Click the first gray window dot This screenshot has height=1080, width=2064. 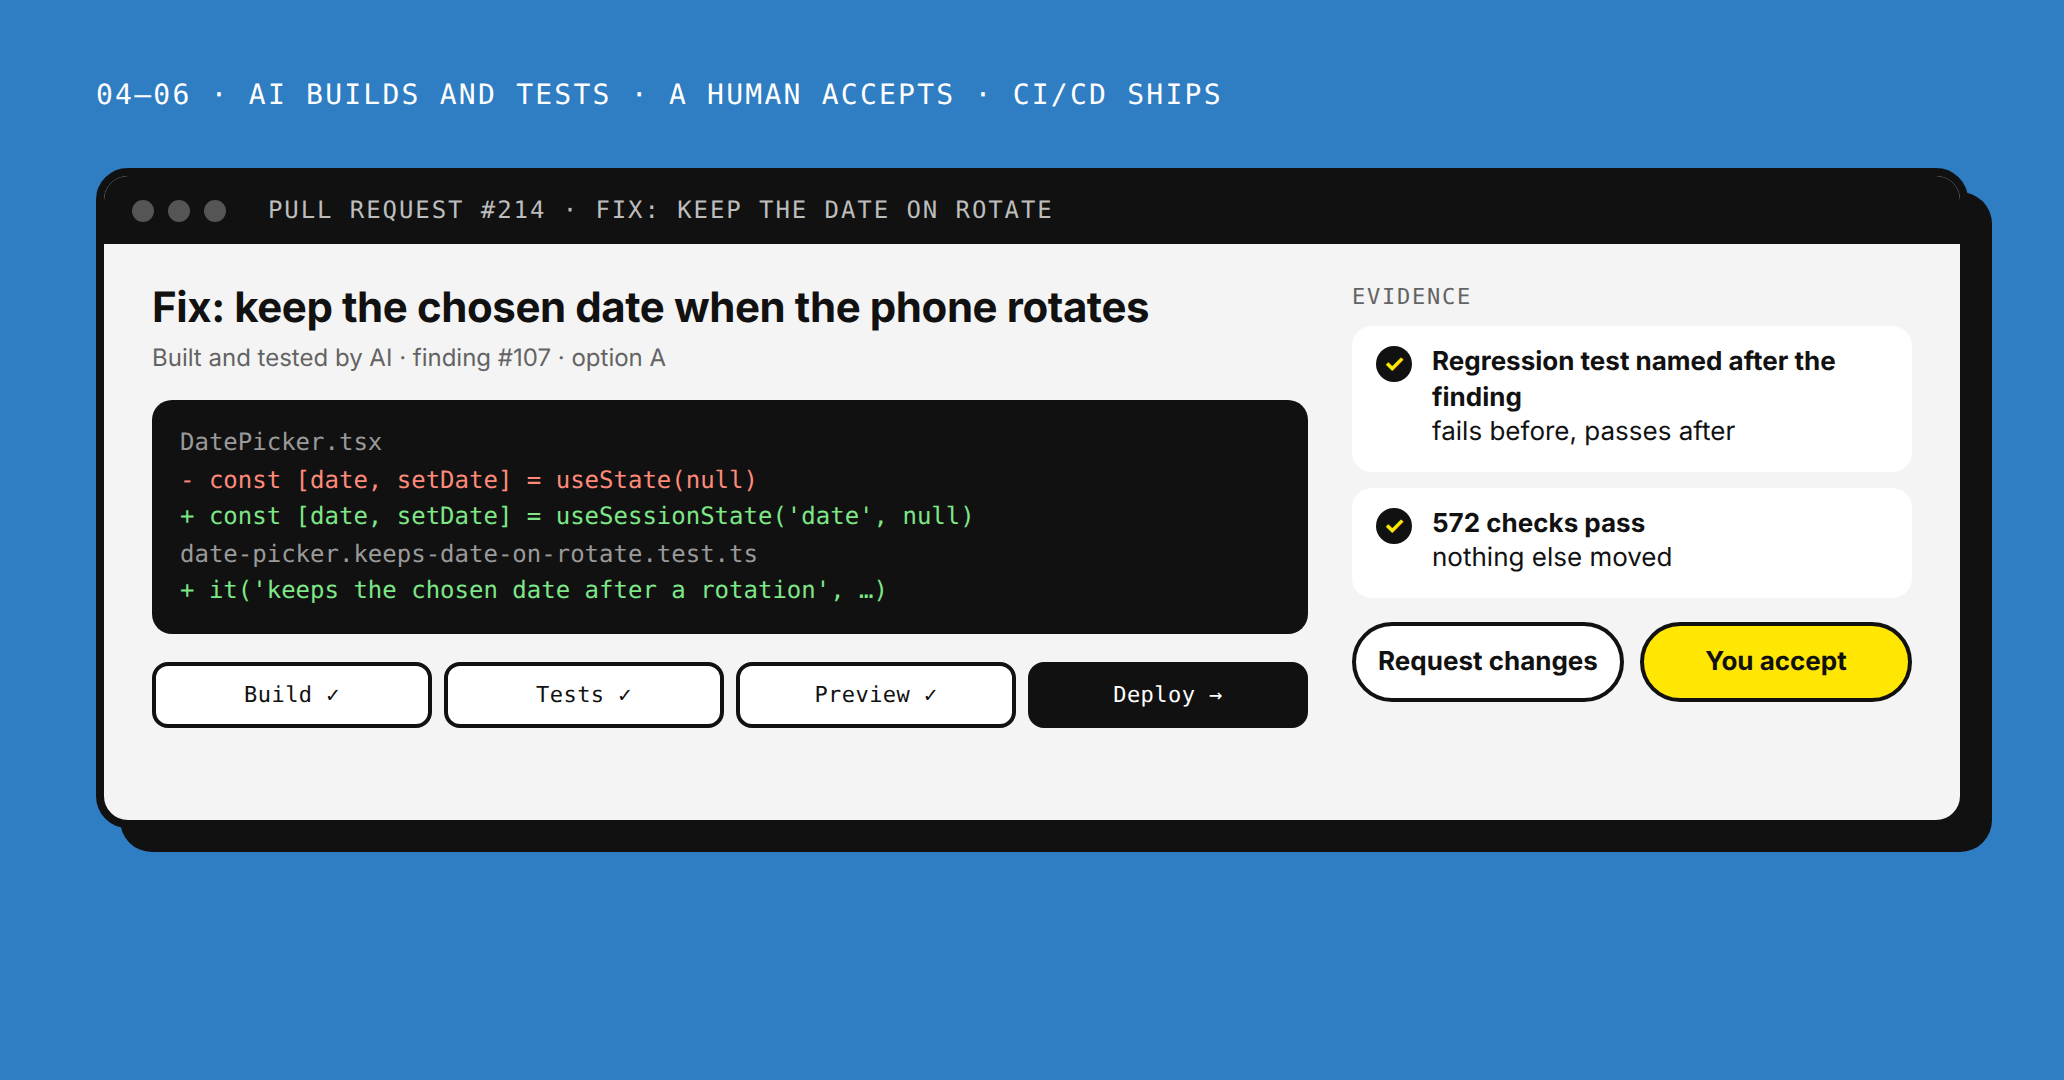(143, 210)
